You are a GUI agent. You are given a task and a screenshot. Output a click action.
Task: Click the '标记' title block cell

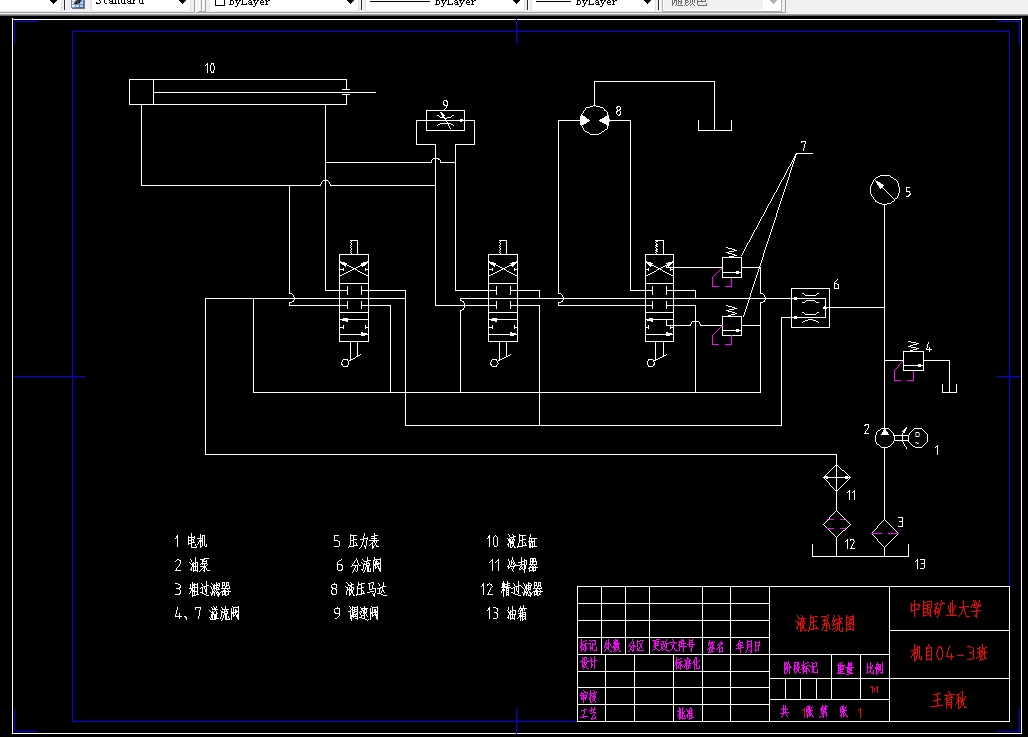[x=589, y=646]
